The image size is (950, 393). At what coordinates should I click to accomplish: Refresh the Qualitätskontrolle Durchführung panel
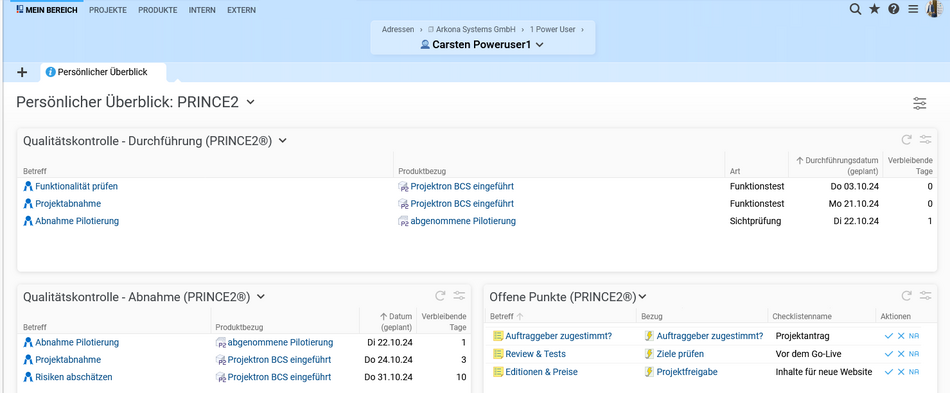click(906, 140)
